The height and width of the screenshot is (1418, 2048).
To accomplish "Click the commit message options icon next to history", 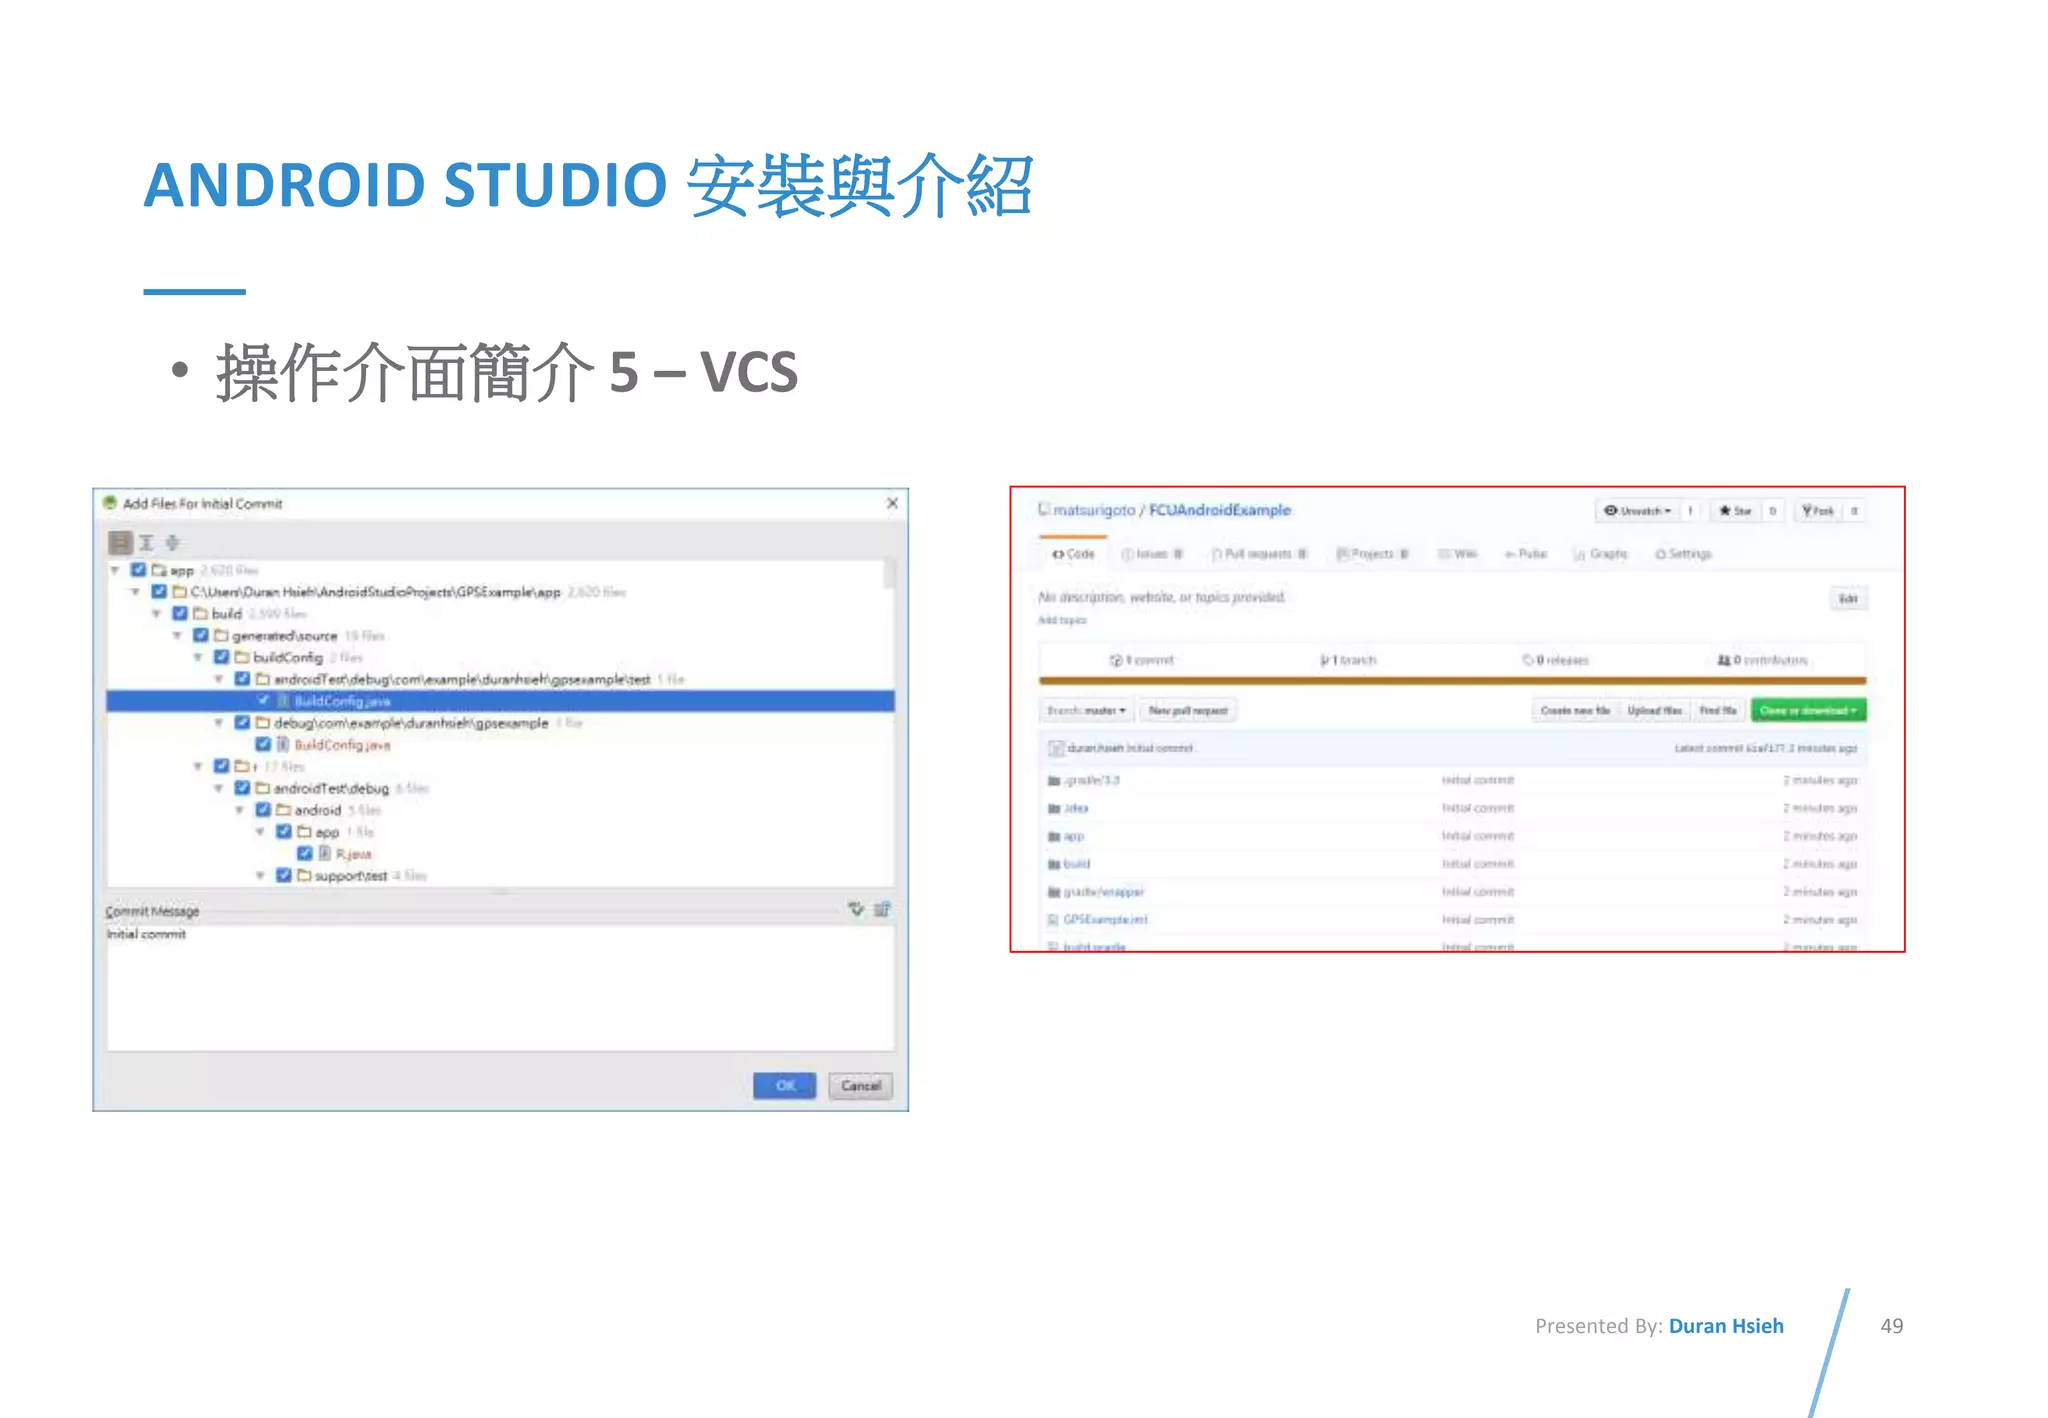I will point(882,909).
